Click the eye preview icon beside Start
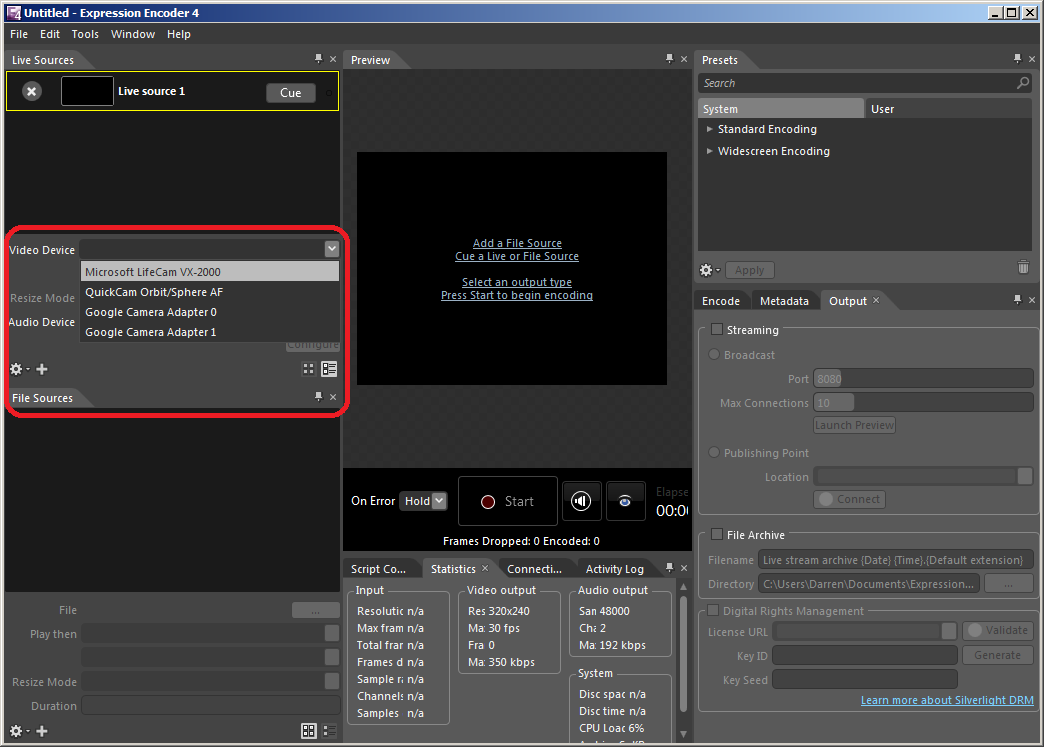The width and height of the screenshot is (1044, 747). [625, 501]
